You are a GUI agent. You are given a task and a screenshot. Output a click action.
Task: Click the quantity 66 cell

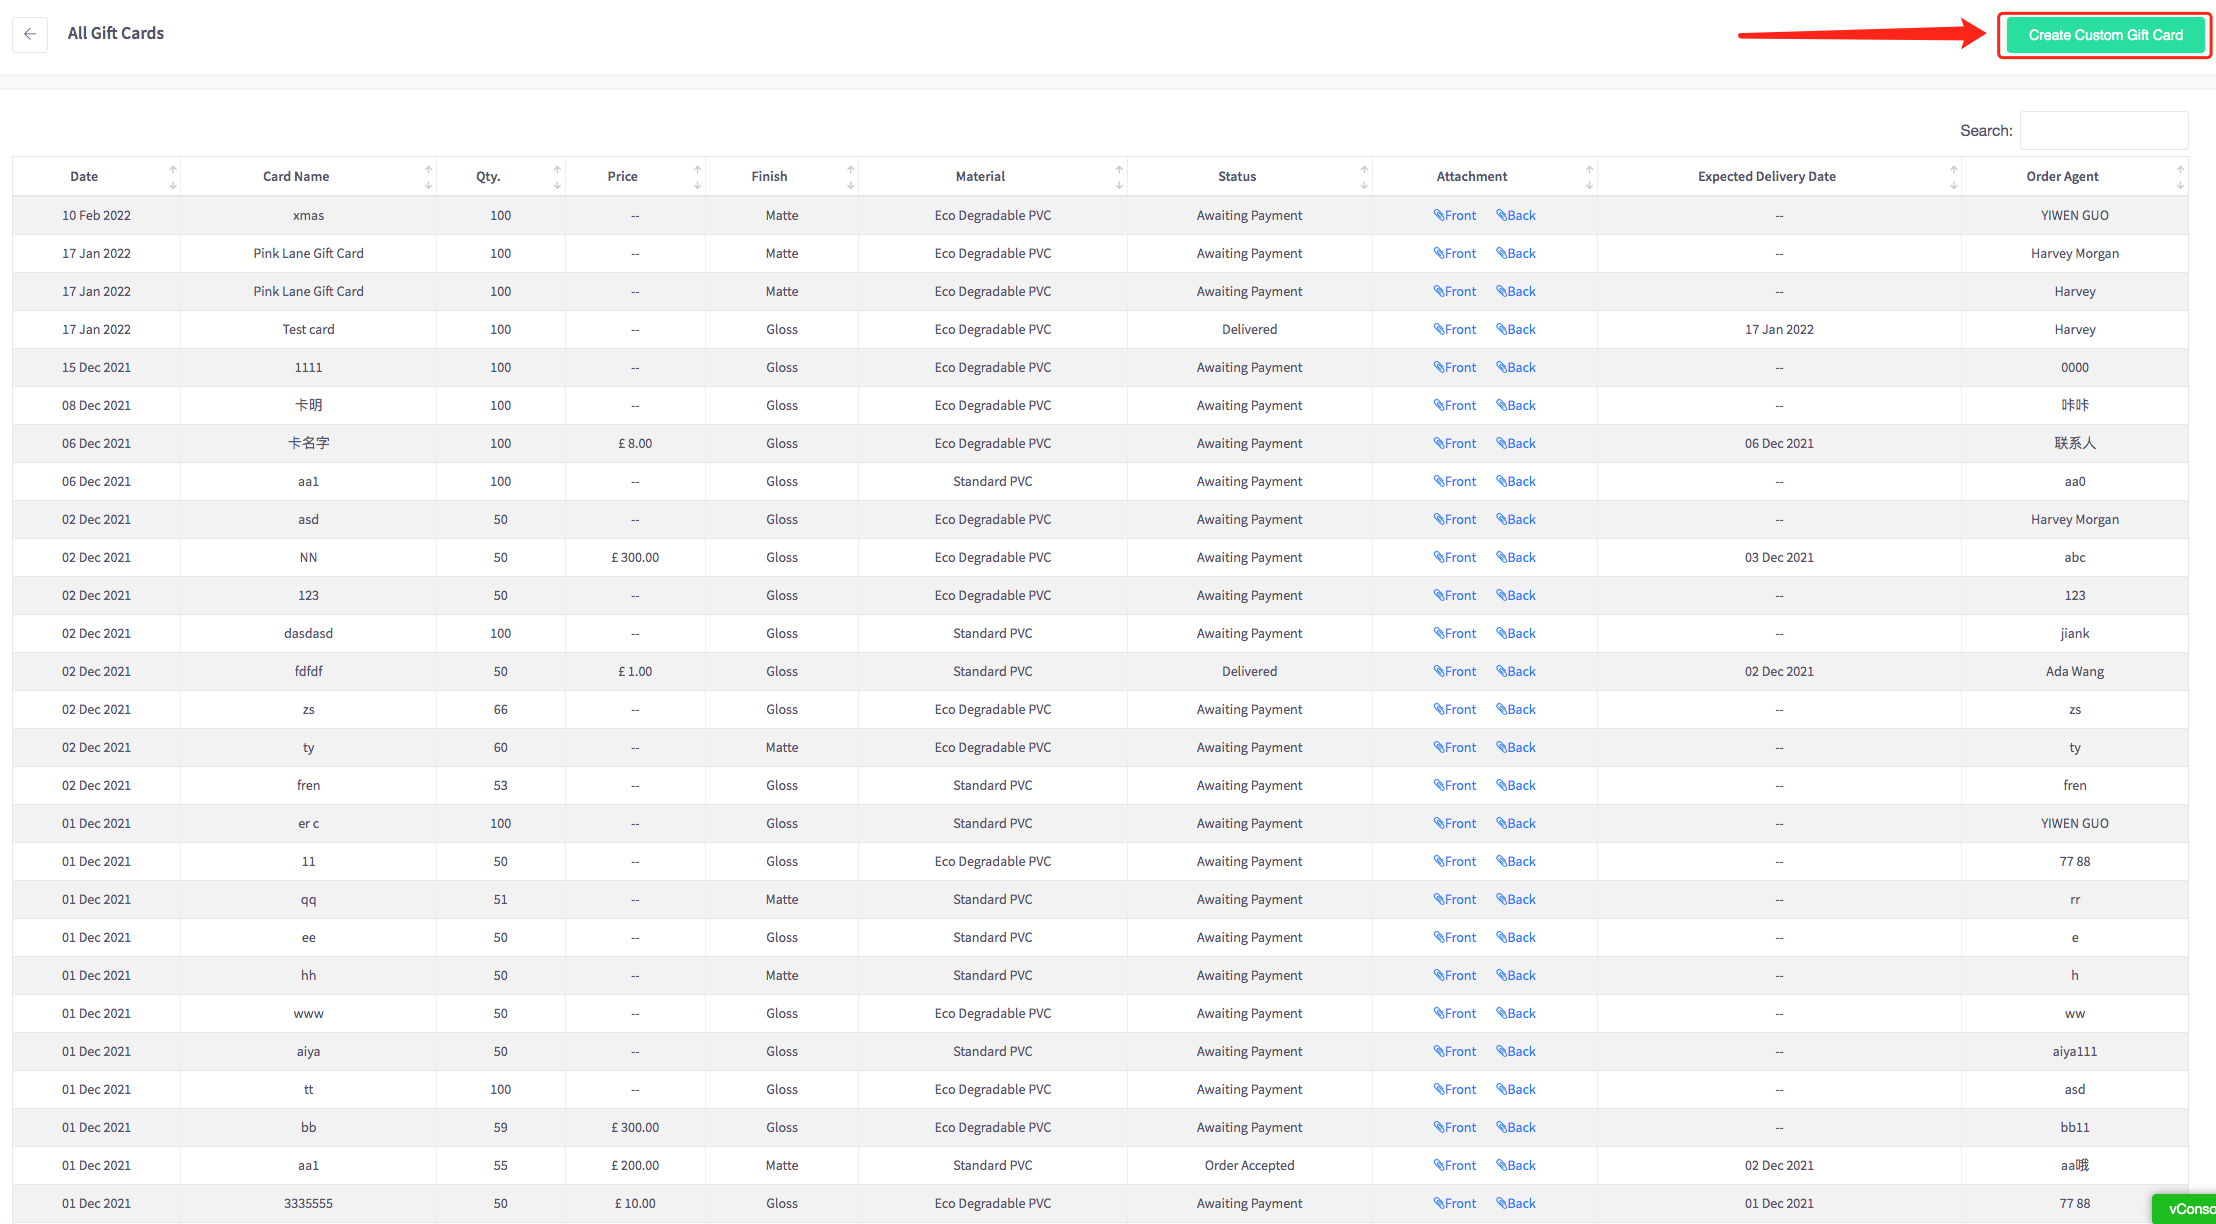tap(501, 710)
